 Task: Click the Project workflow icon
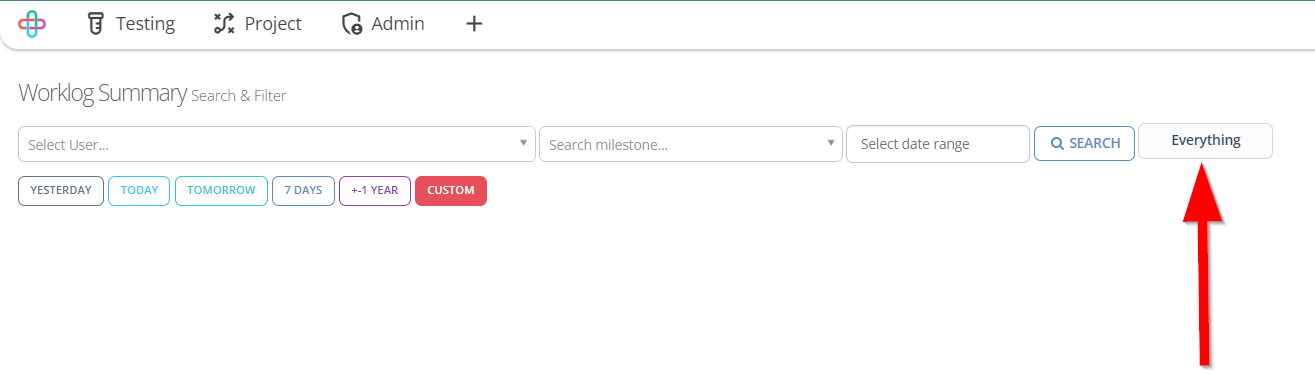coord(224,24)
